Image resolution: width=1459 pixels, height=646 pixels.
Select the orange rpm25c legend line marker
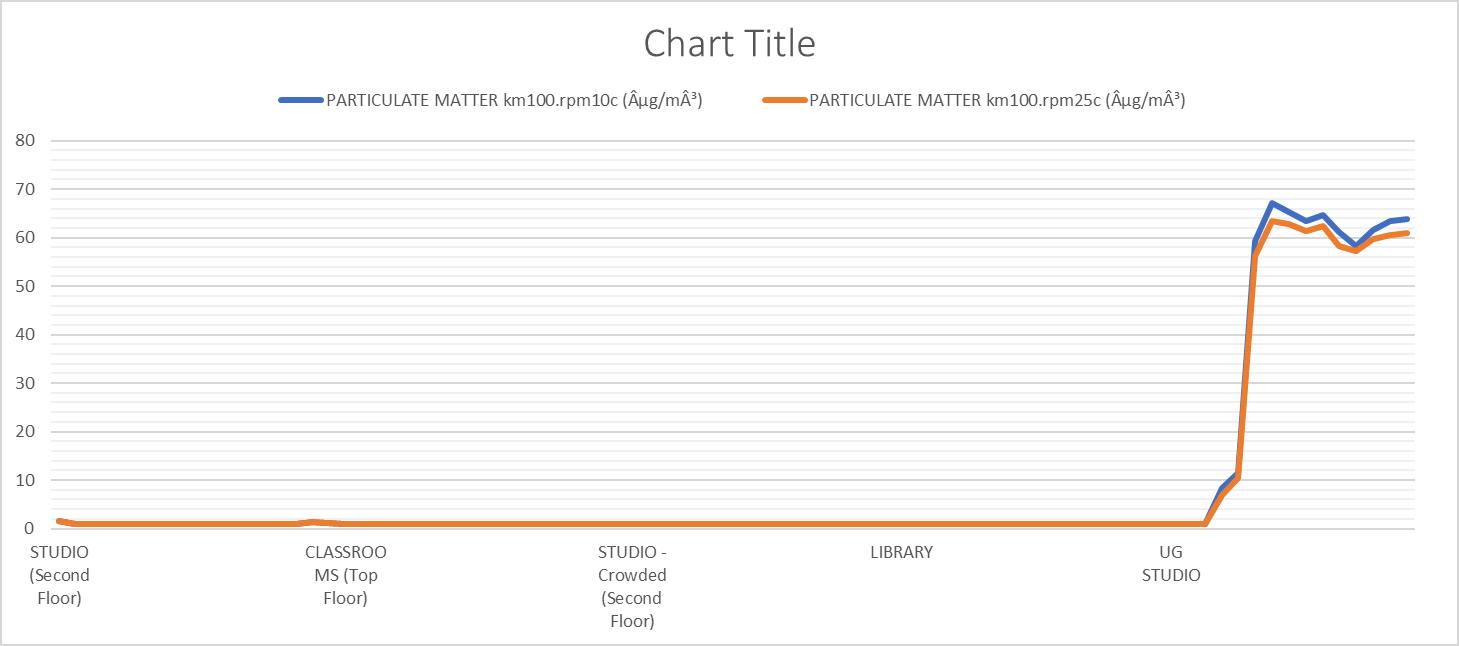pos(784,100)
